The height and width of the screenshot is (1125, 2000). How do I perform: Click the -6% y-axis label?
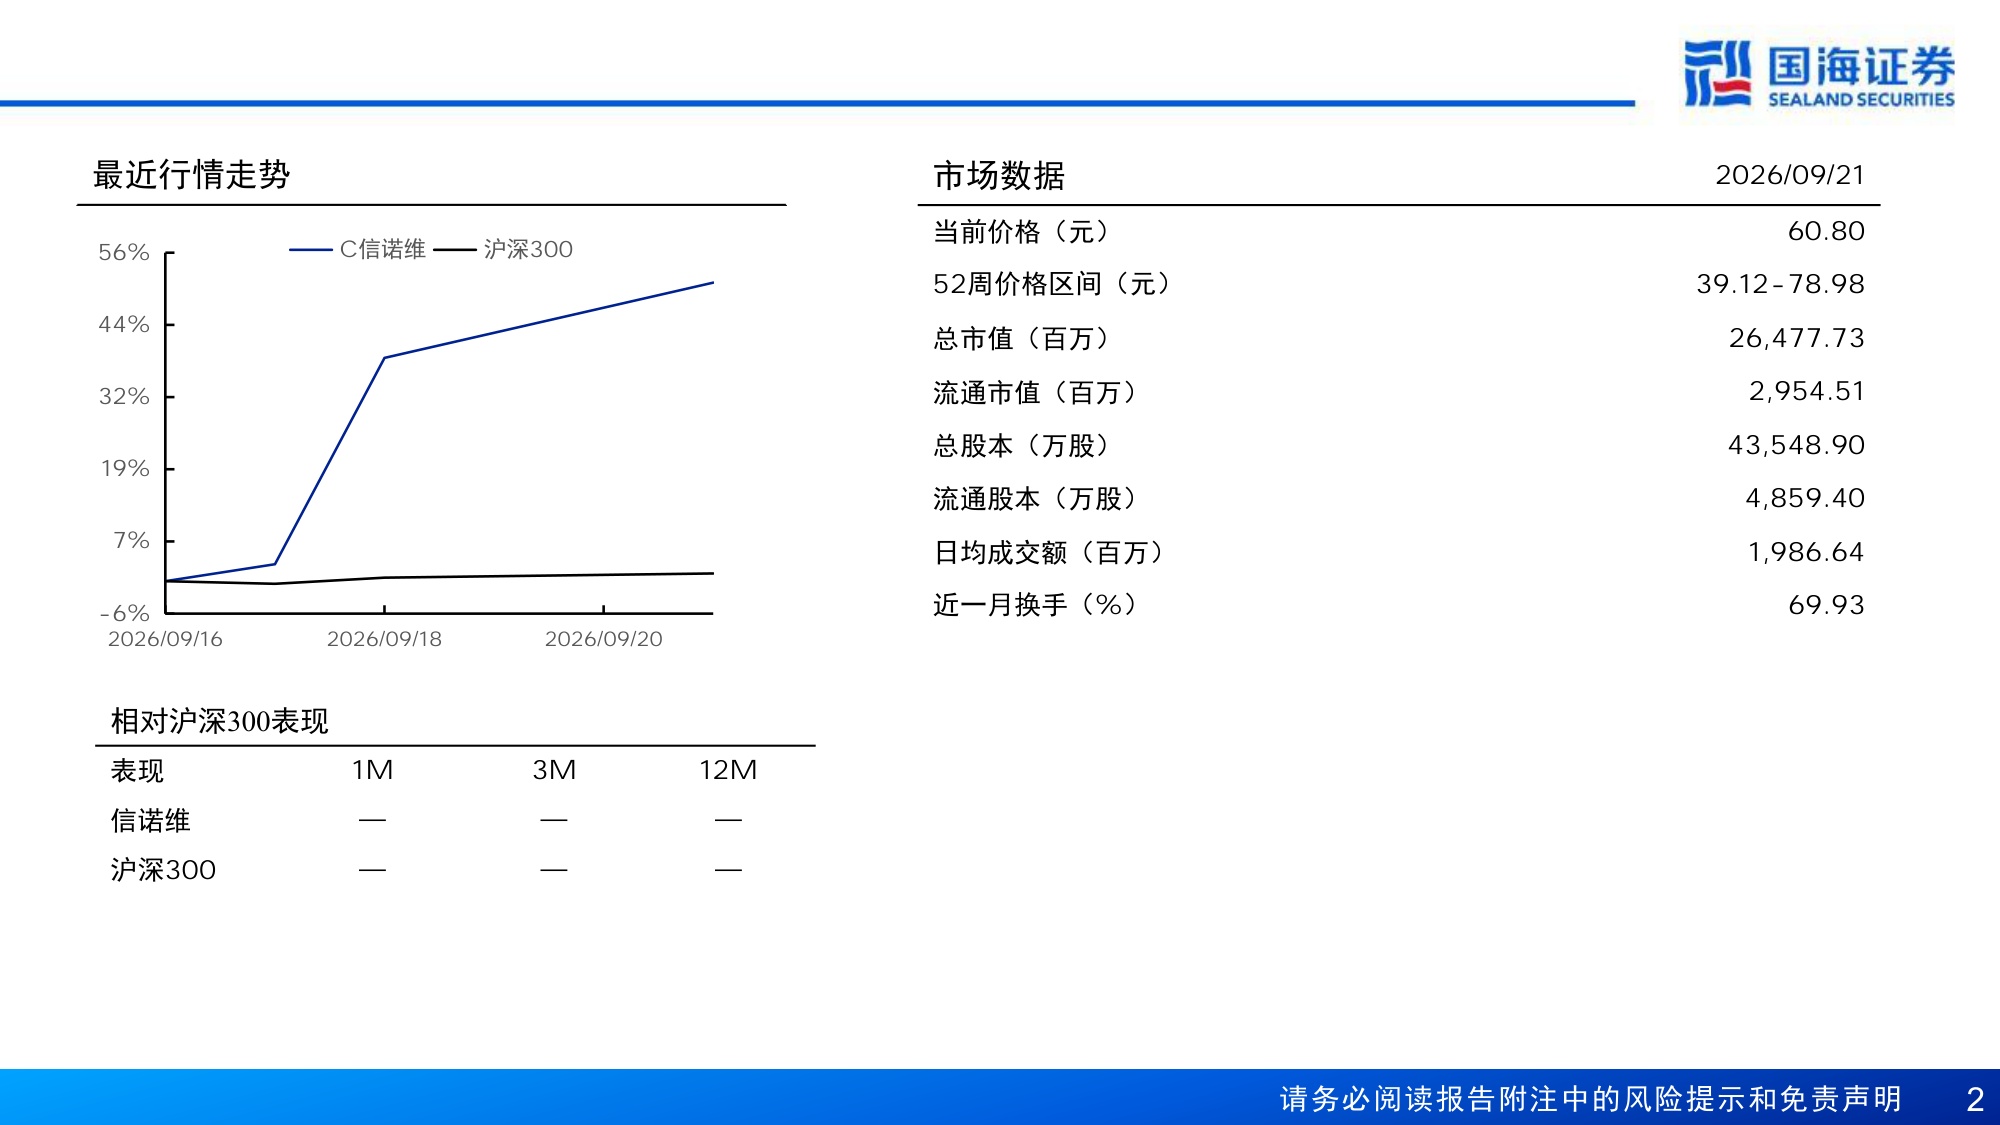124,613
